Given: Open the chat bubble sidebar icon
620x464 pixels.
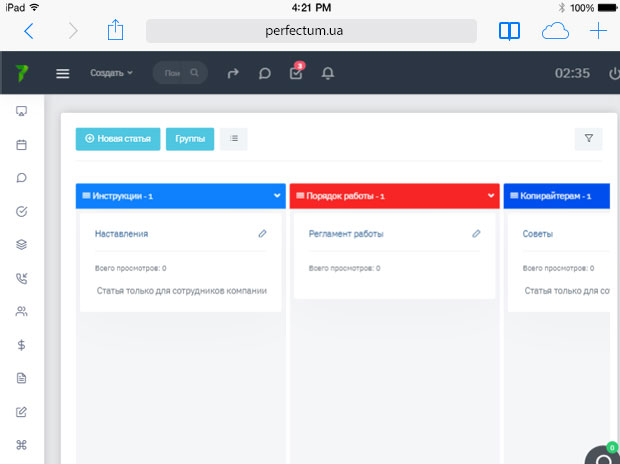Looking at the screenshot, I should coord(21,178).
